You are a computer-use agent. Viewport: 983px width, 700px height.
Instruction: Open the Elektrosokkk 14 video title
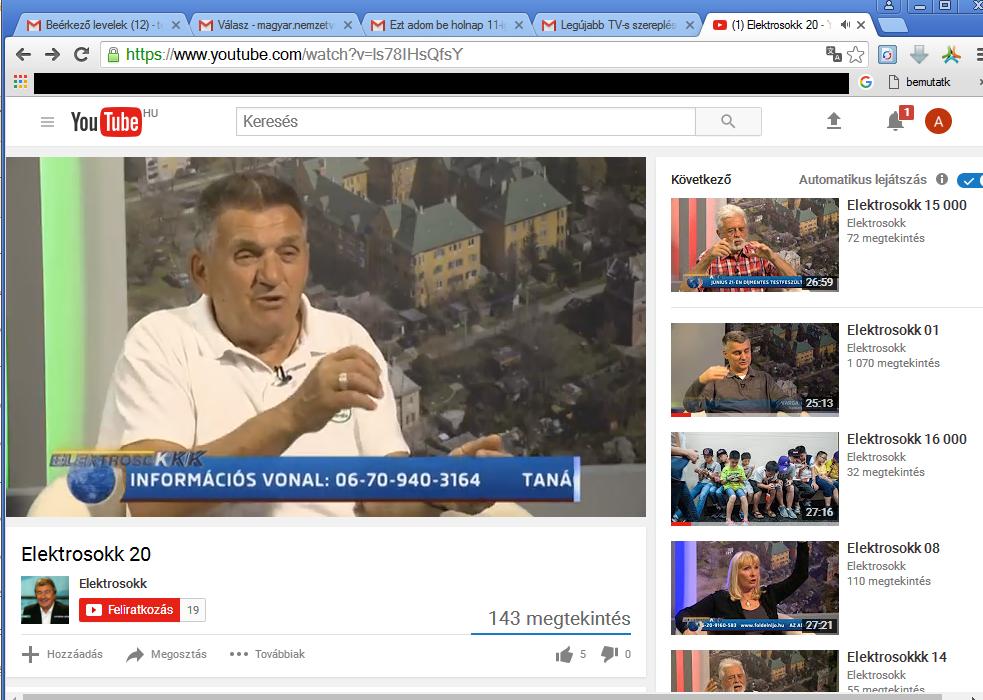tap(896, 657)
